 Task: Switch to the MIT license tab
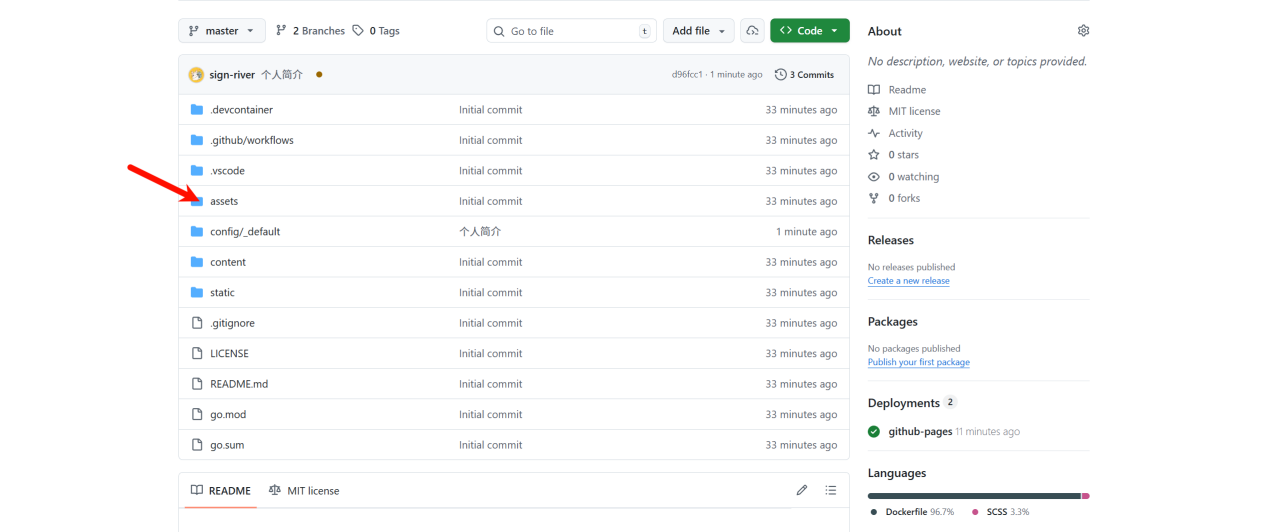click(x=304, y=490)
